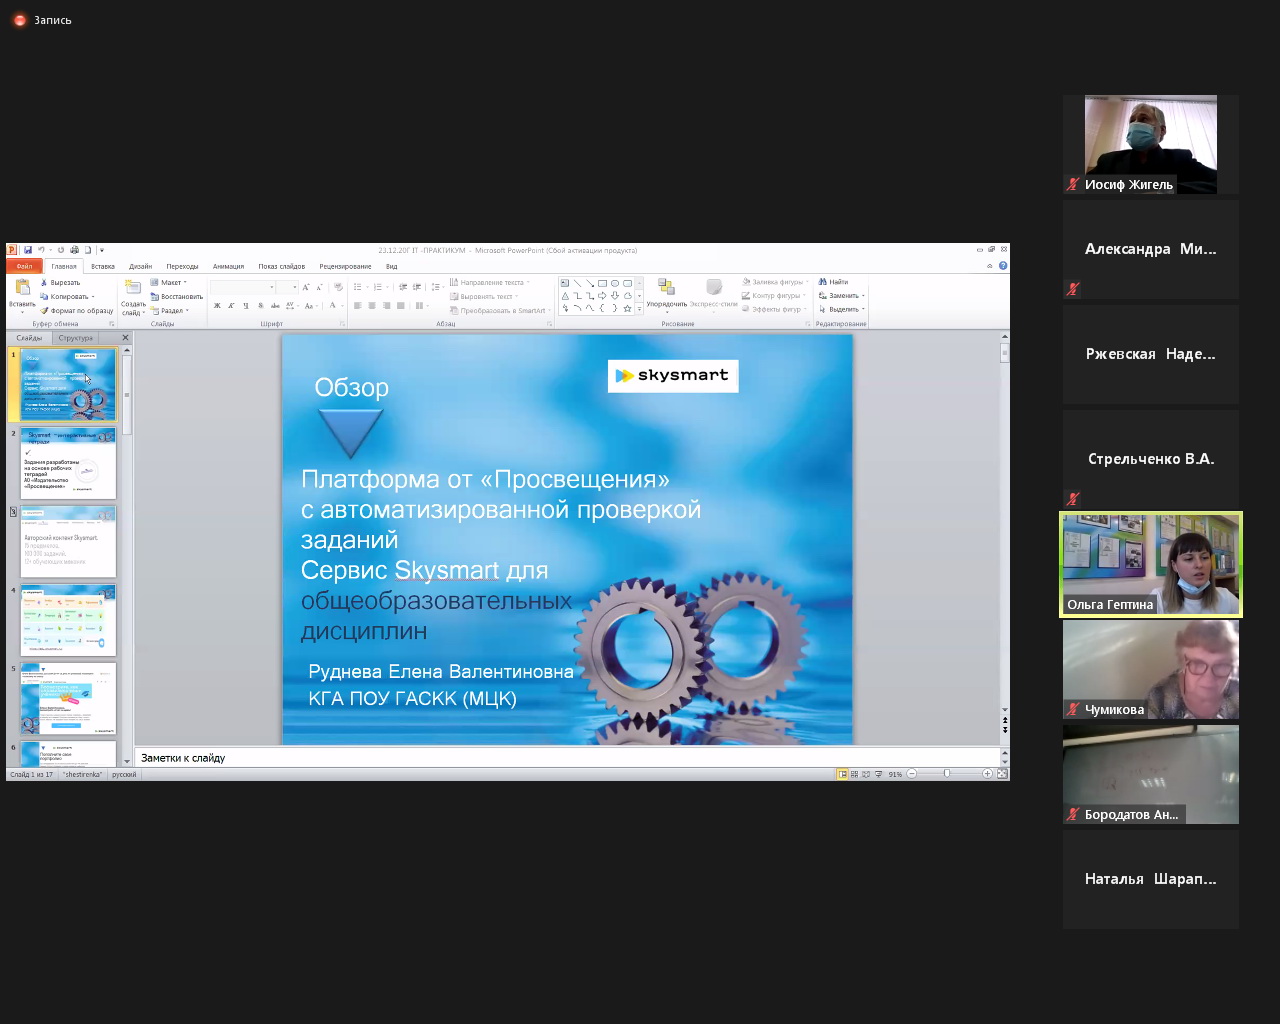Click the zoom slider in status bar
Image resolution: width=1280 pixels, height=1024 pixels.
coord(947,774)
